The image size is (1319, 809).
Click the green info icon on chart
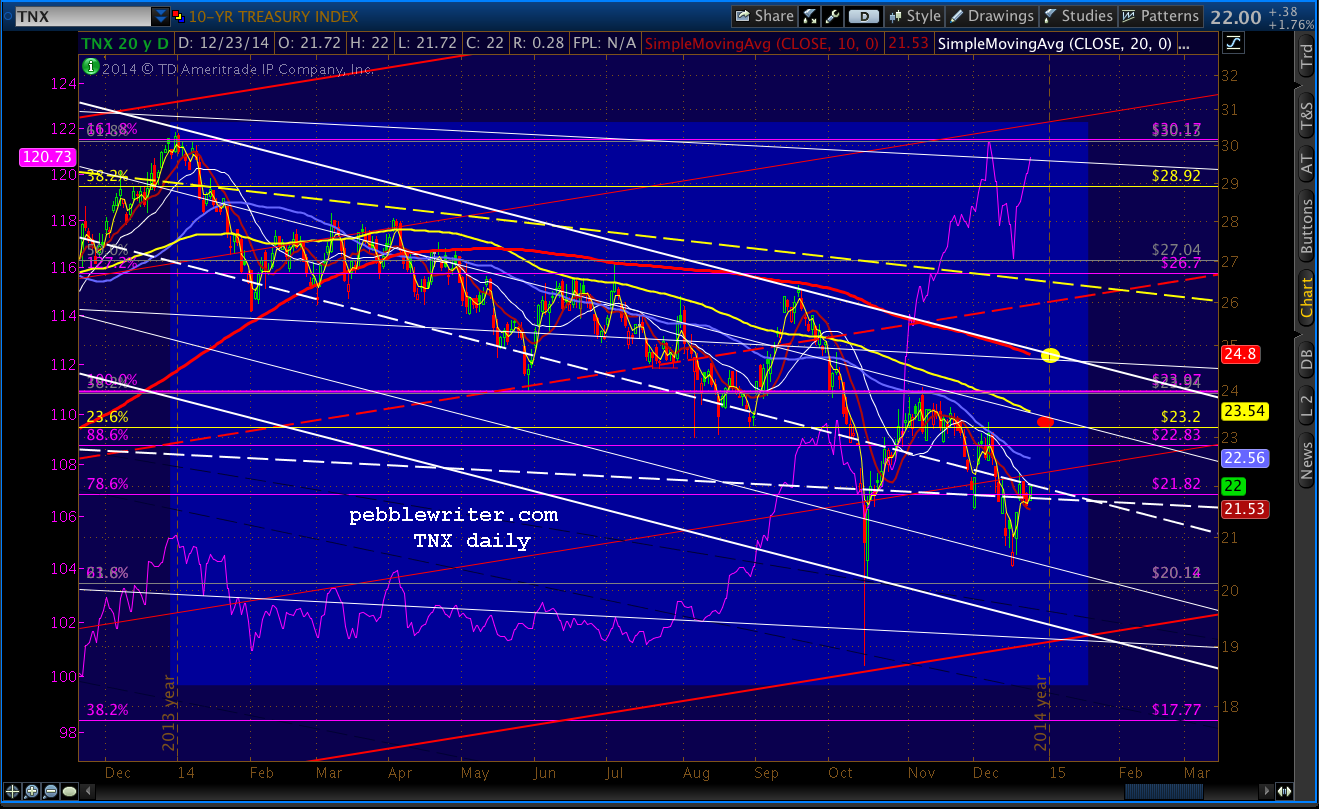(x=90, y=66)
